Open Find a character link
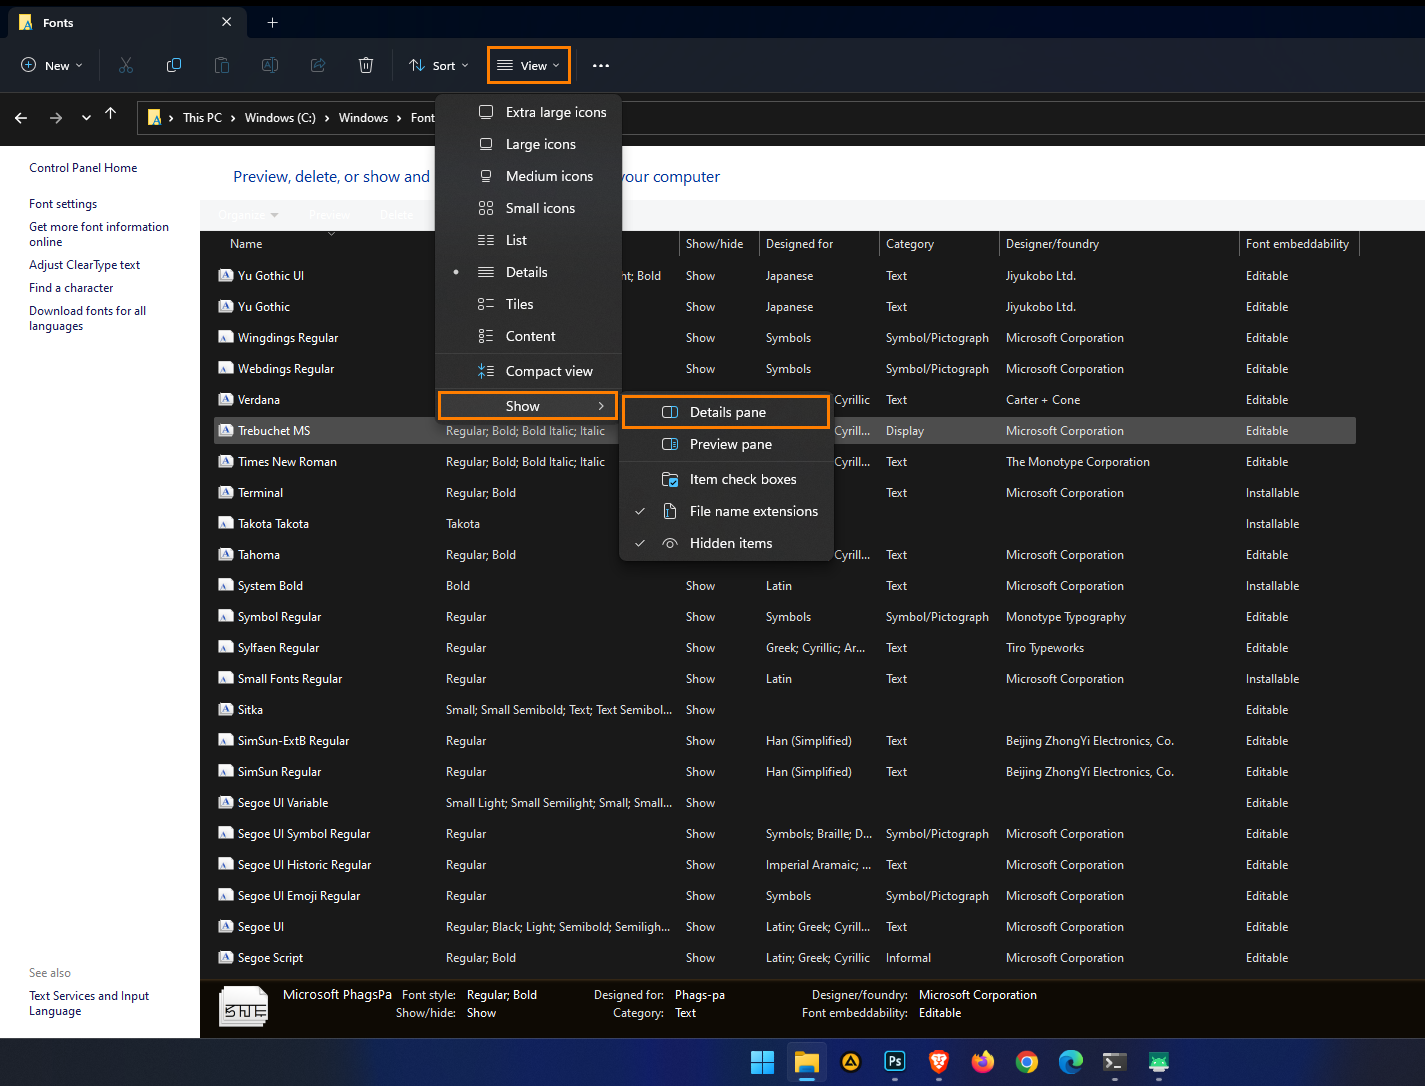This screenshot has width=1425, height=1086. 71,288
